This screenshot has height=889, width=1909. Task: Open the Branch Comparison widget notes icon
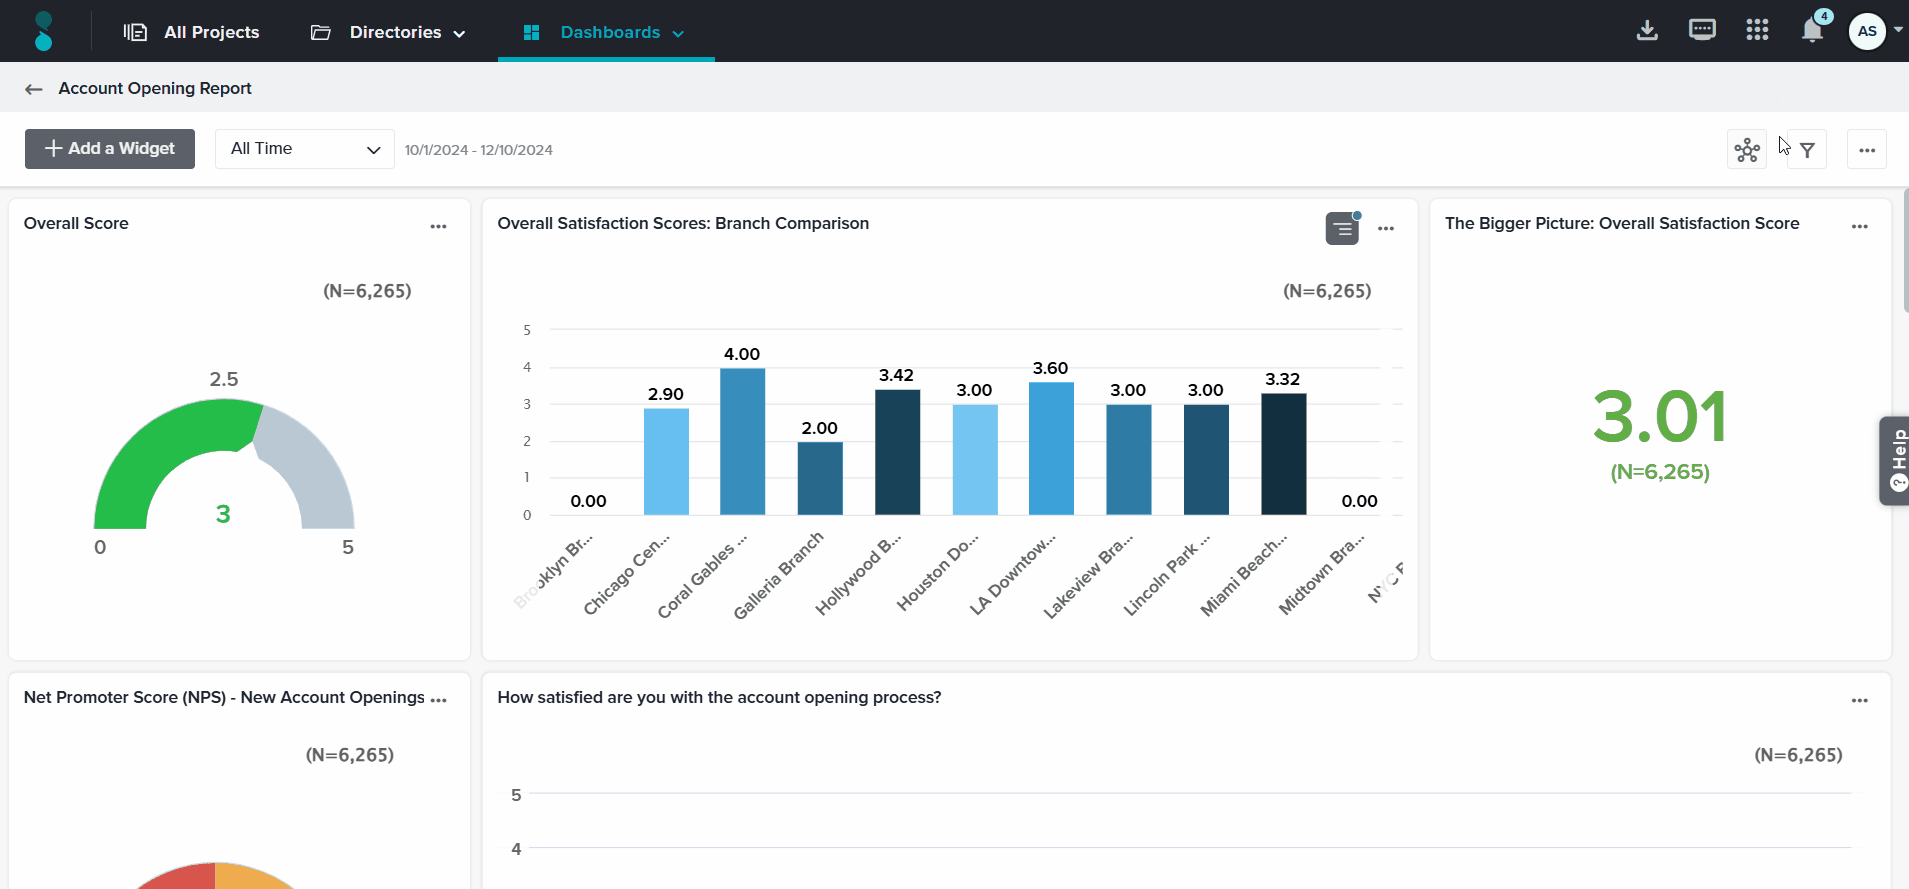[1342, 229]
